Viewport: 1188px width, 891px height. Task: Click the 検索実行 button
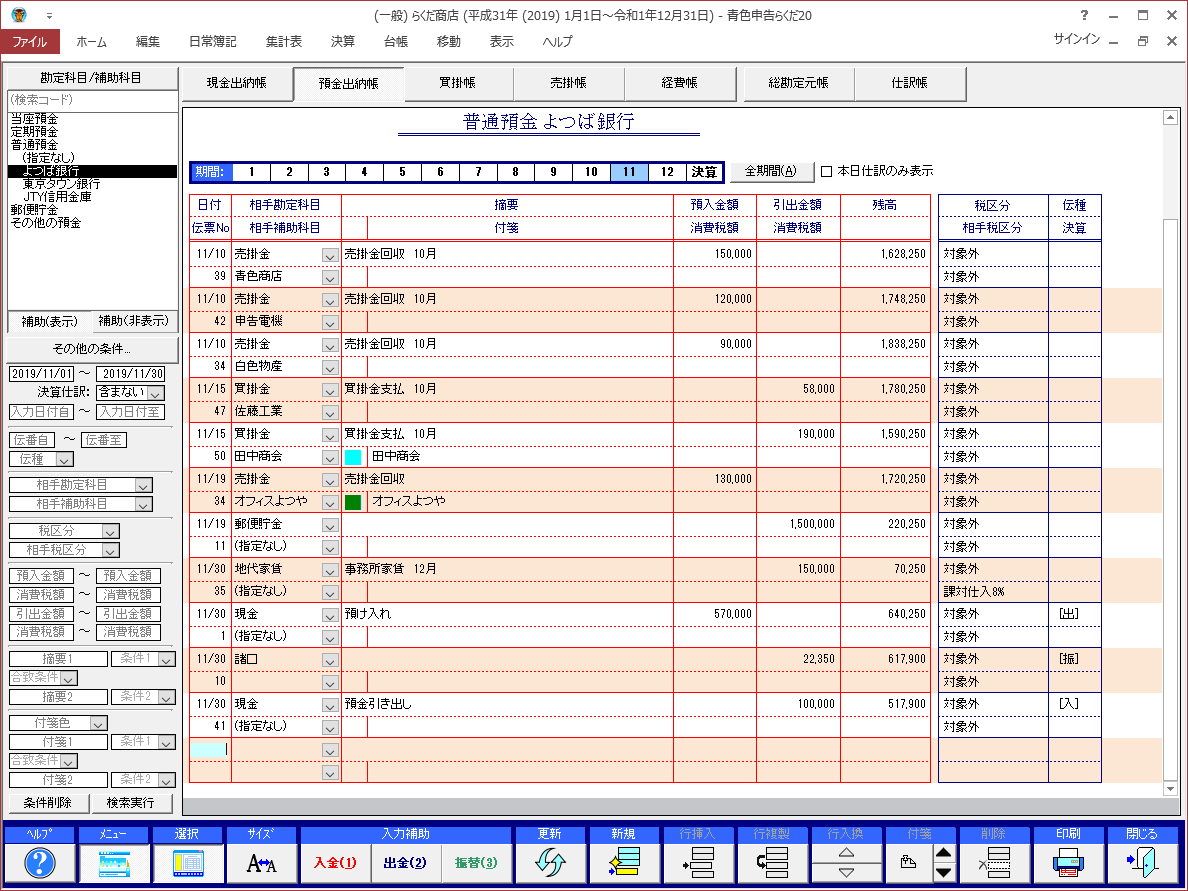click(x=130, y=803)
